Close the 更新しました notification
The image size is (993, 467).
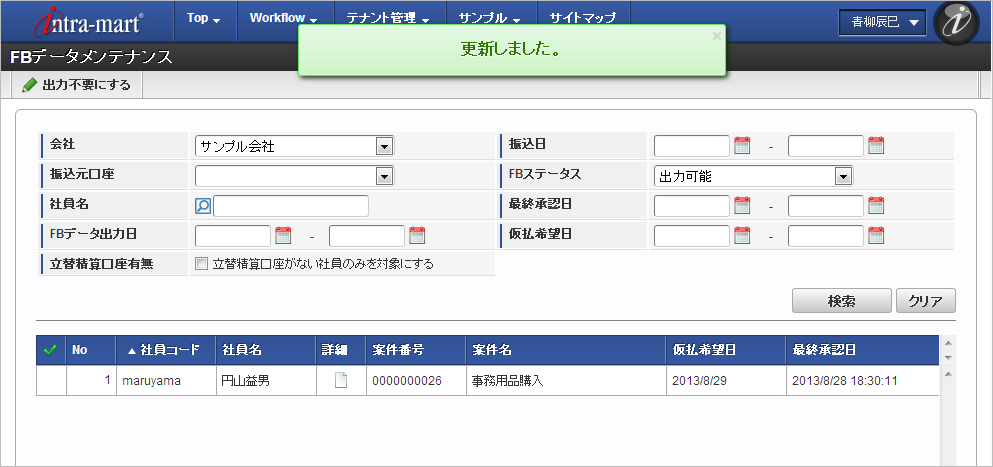(716, 36)
